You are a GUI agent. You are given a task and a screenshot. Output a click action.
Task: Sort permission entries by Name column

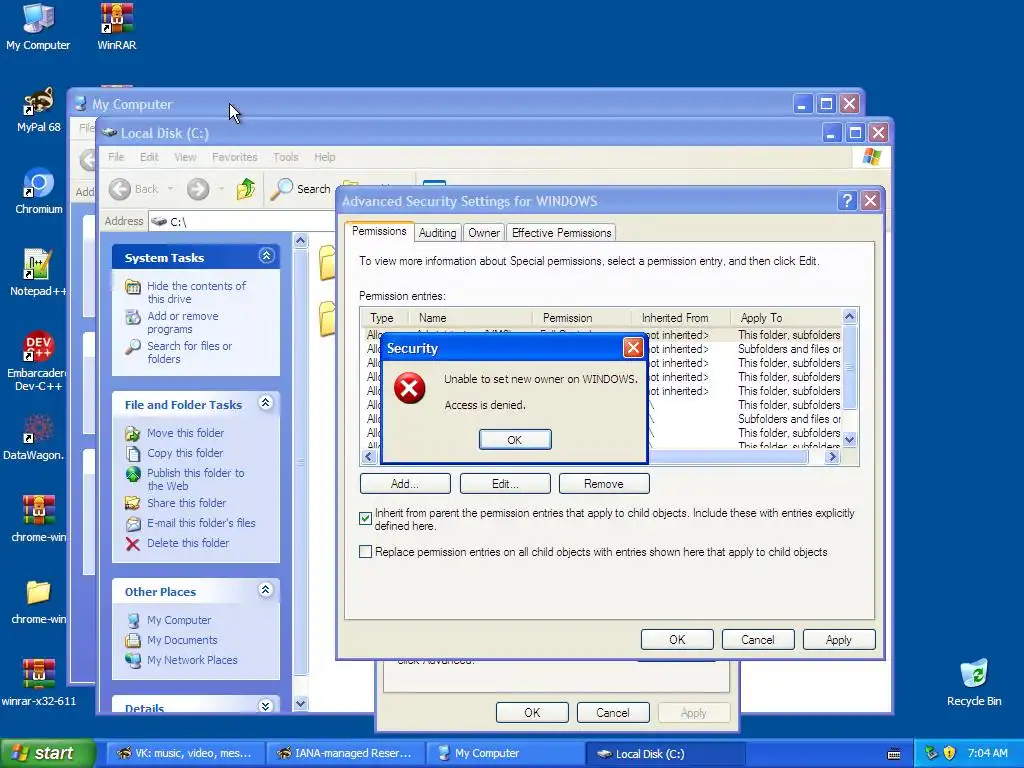470,318
